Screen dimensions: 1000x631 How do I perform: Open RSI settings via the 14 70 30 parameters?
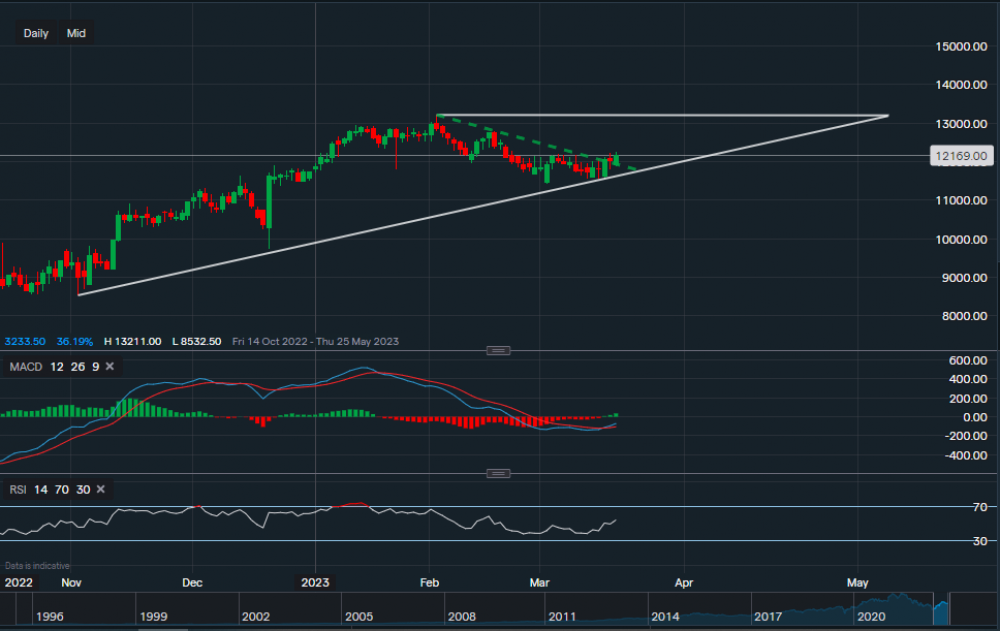pos(63,489)
